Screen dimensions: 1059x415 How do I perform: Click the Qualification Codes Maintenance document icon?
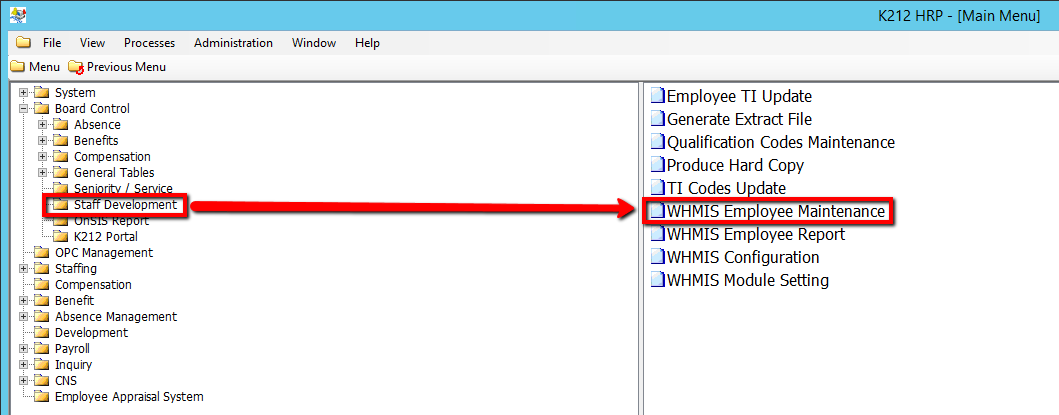point(657,143)
